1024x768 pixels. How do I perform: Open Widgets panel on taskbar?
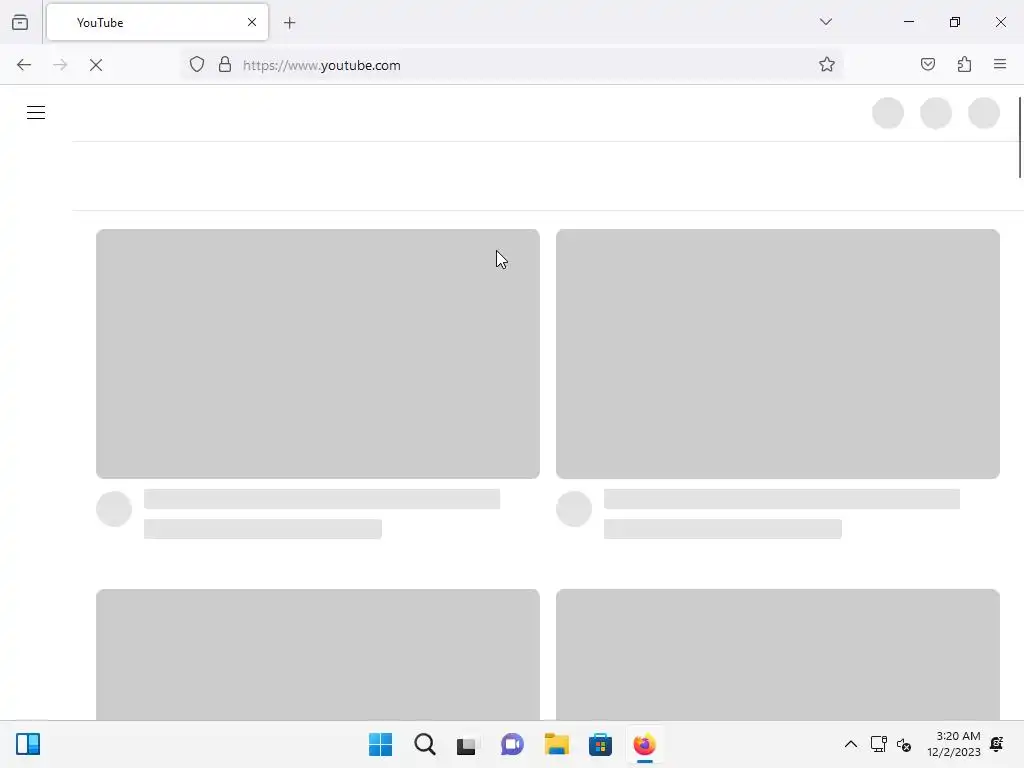click(28, 744)
